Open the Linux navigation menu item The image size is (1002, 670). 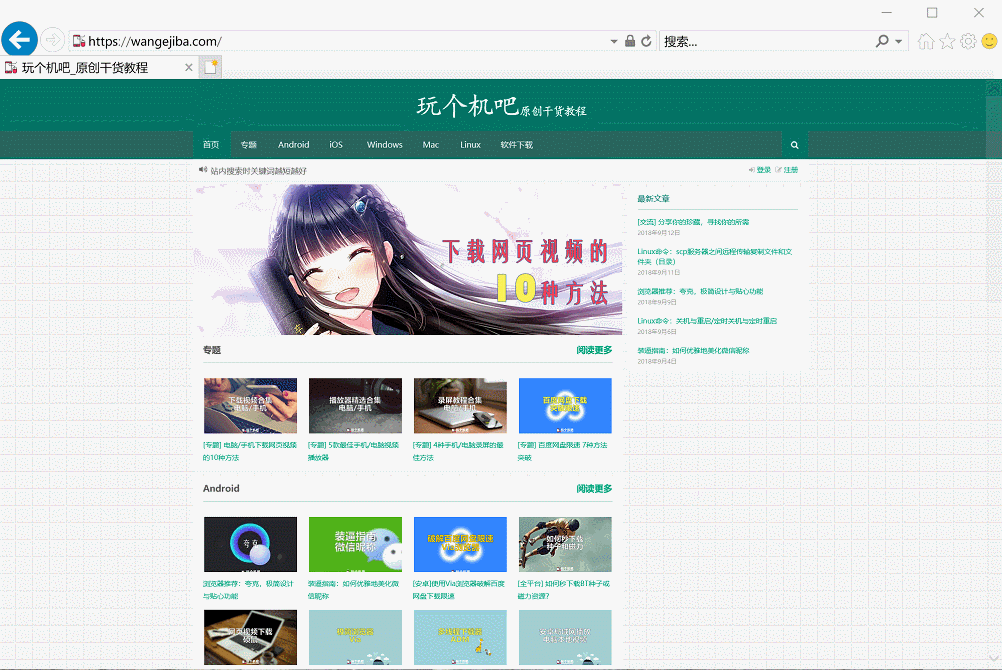[x=470, y=145]
